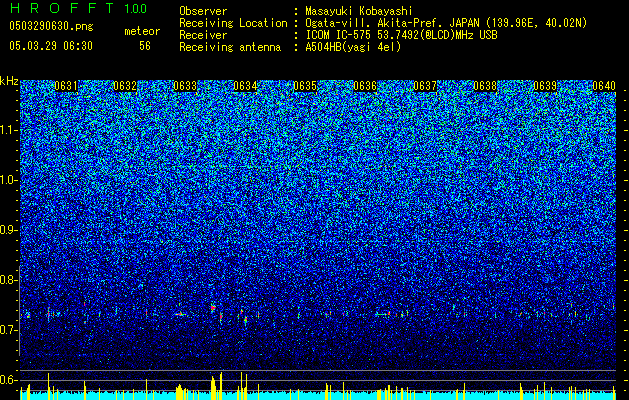Click the 0.8 frequency axis label
This screenshot has width=629, height=400.
click(8, 280)
